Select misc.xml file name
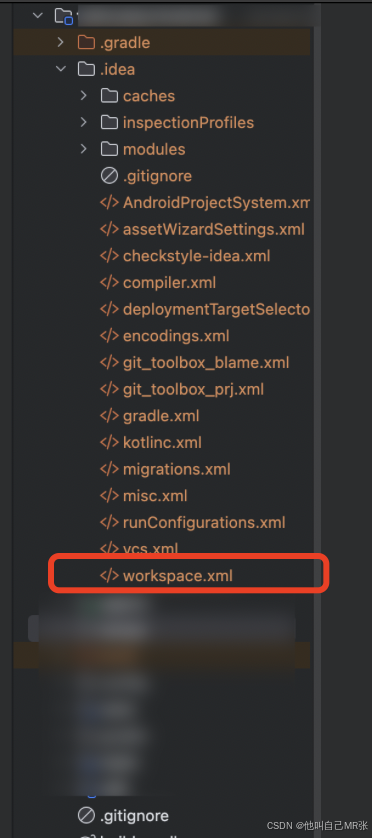Image resolution: width=372 pixels, height=838 pixels. pyautogui.click(x=155, y=496)
